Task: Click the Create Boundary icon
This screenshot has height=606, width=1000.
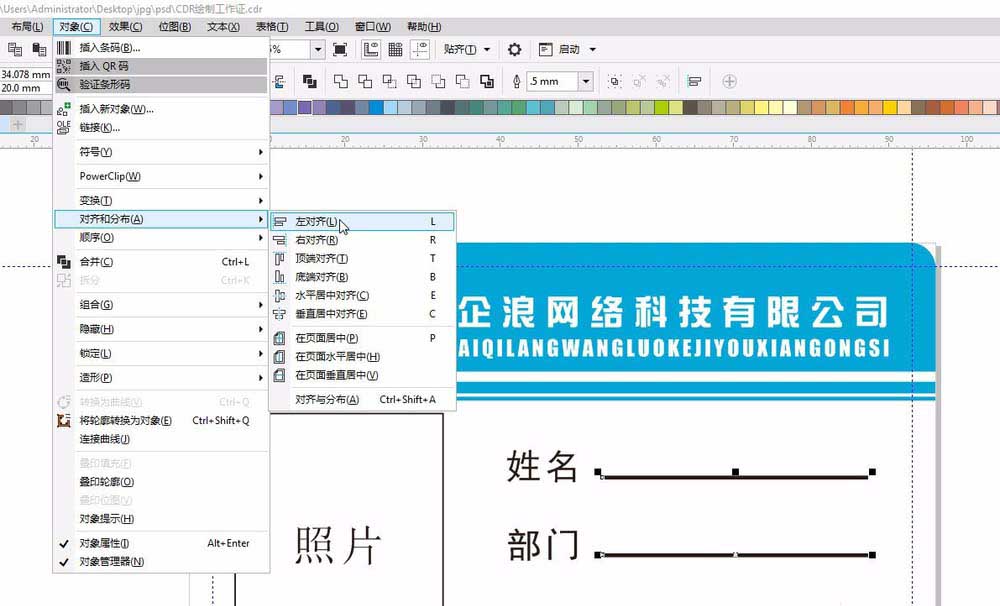Action: point(487,82)
